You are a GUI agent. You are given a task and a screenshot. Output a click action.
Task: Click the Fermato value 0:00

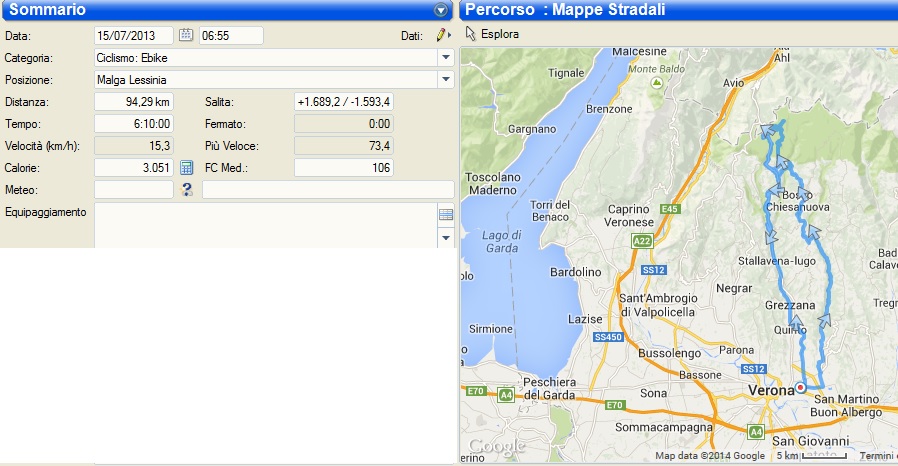point(344,124)
